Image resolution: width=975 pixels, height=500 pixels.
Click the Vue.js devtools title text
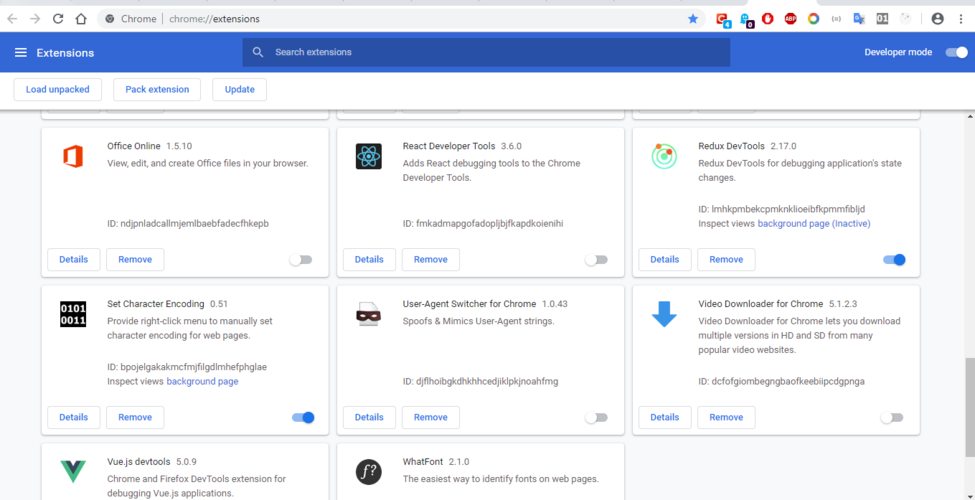pos(139,462)
